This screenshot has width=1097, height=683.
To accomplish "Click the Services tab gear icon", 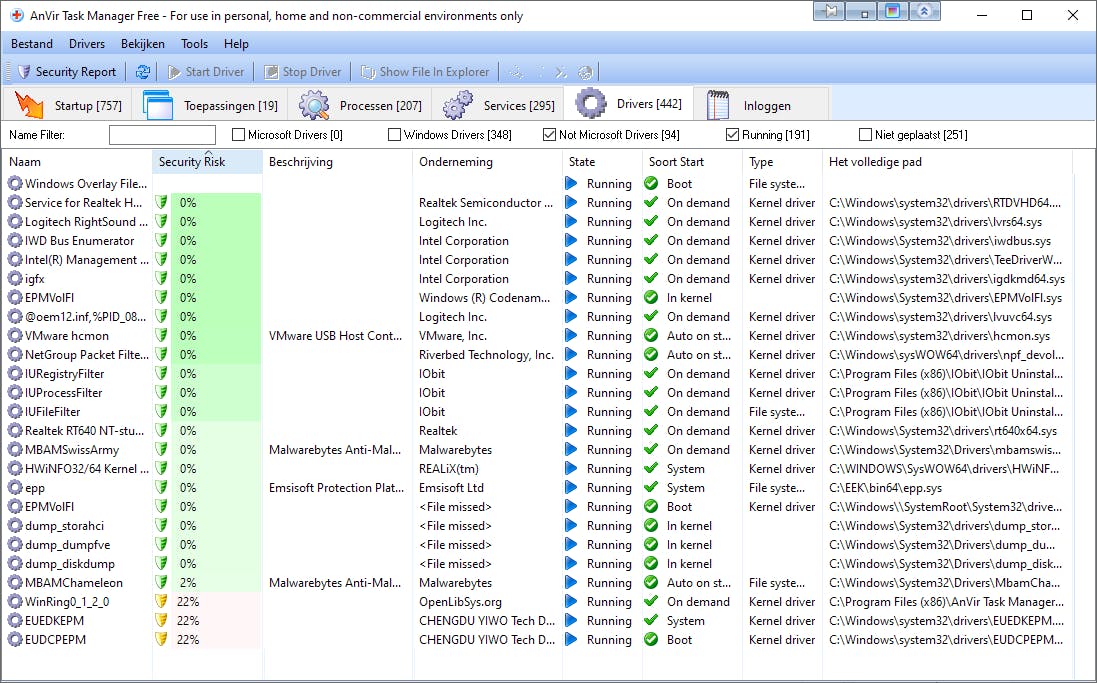I will click(458, 105).
